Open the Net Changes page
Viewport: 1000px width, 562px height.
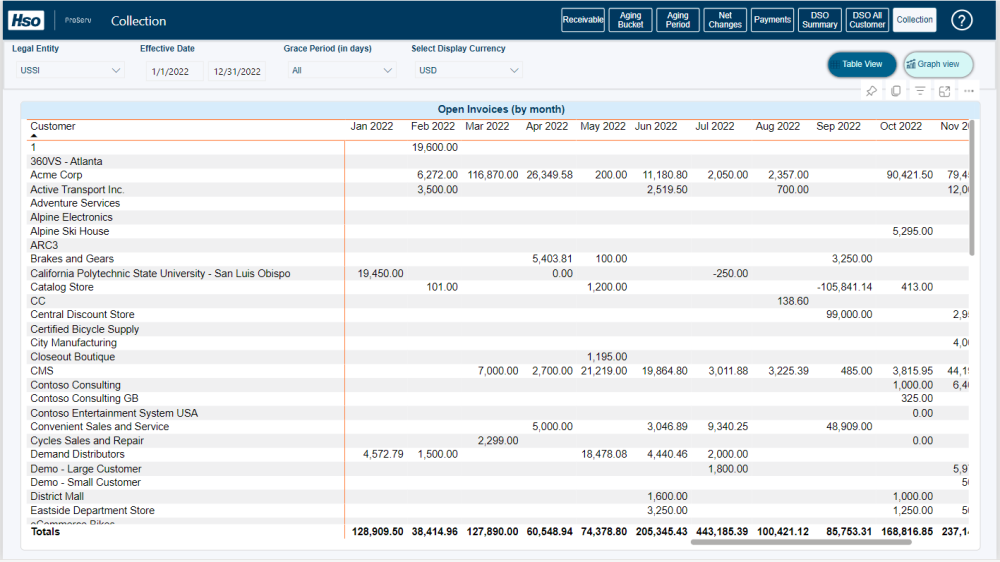725,20
